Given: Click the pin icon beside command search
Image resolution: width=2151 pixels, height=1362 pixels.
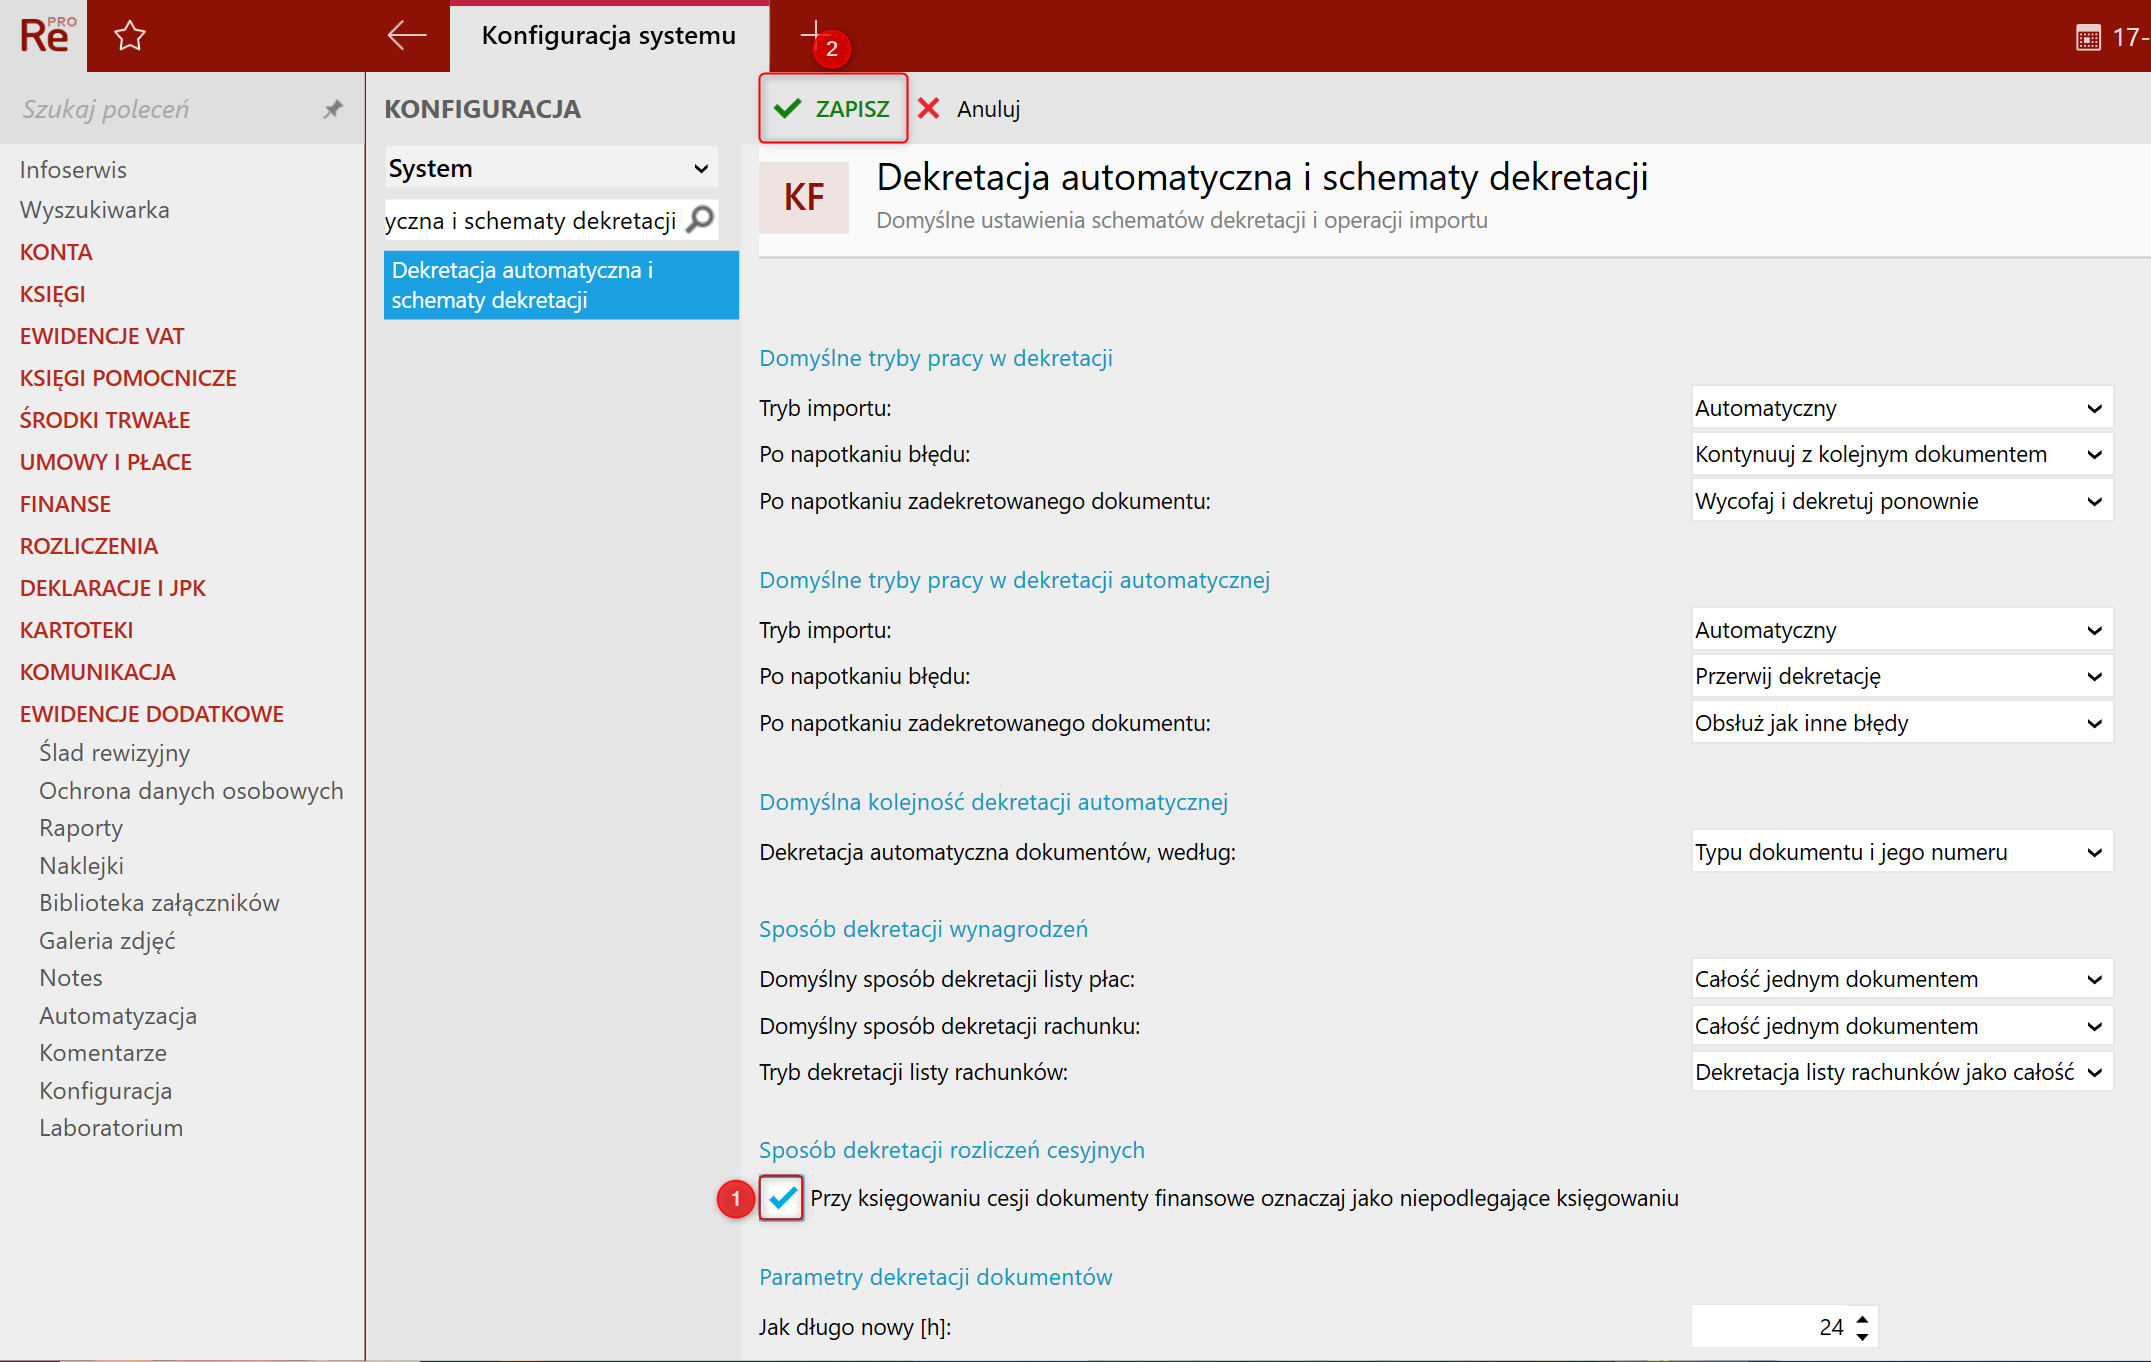Looking at the screenshot, I should pos(333,109).
